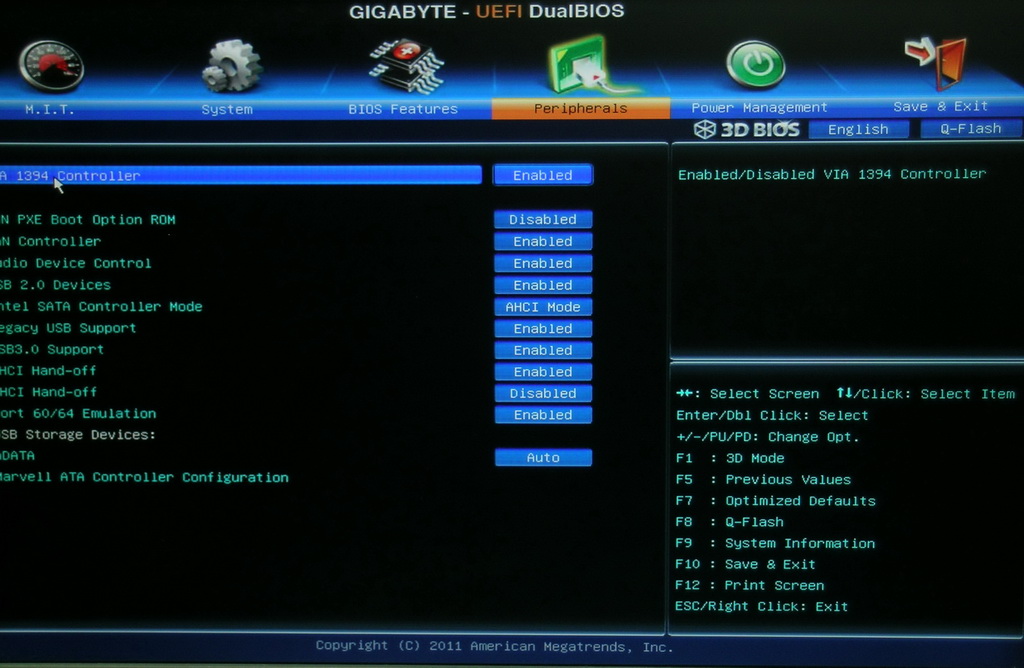1024x668 pixels.
Task: Switch to the System tab
Action: click(227, 109)
